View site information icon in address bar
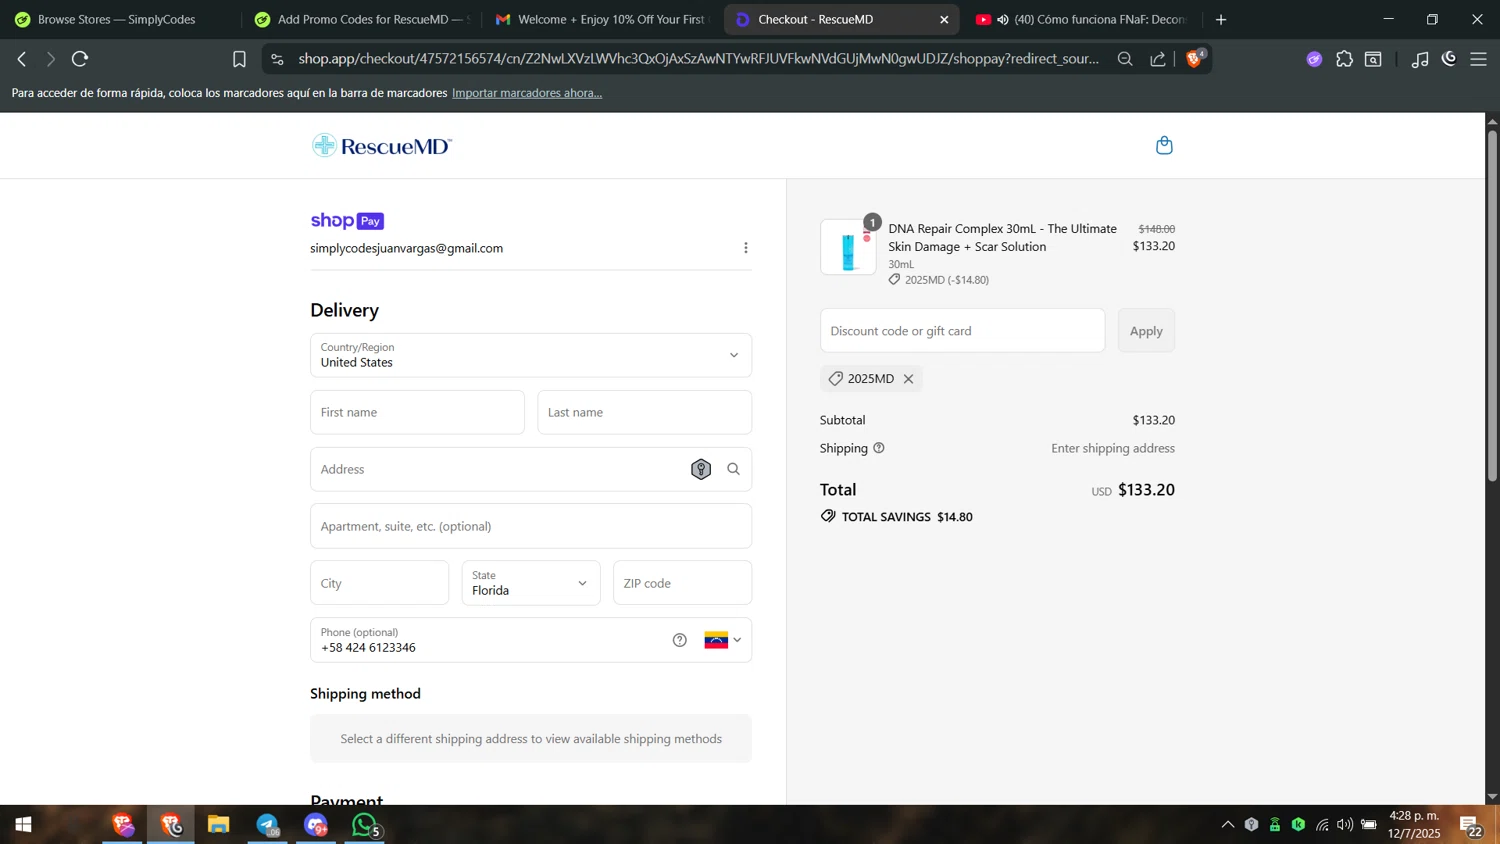This screenshot has width=1500, height=844. [278, 59]
